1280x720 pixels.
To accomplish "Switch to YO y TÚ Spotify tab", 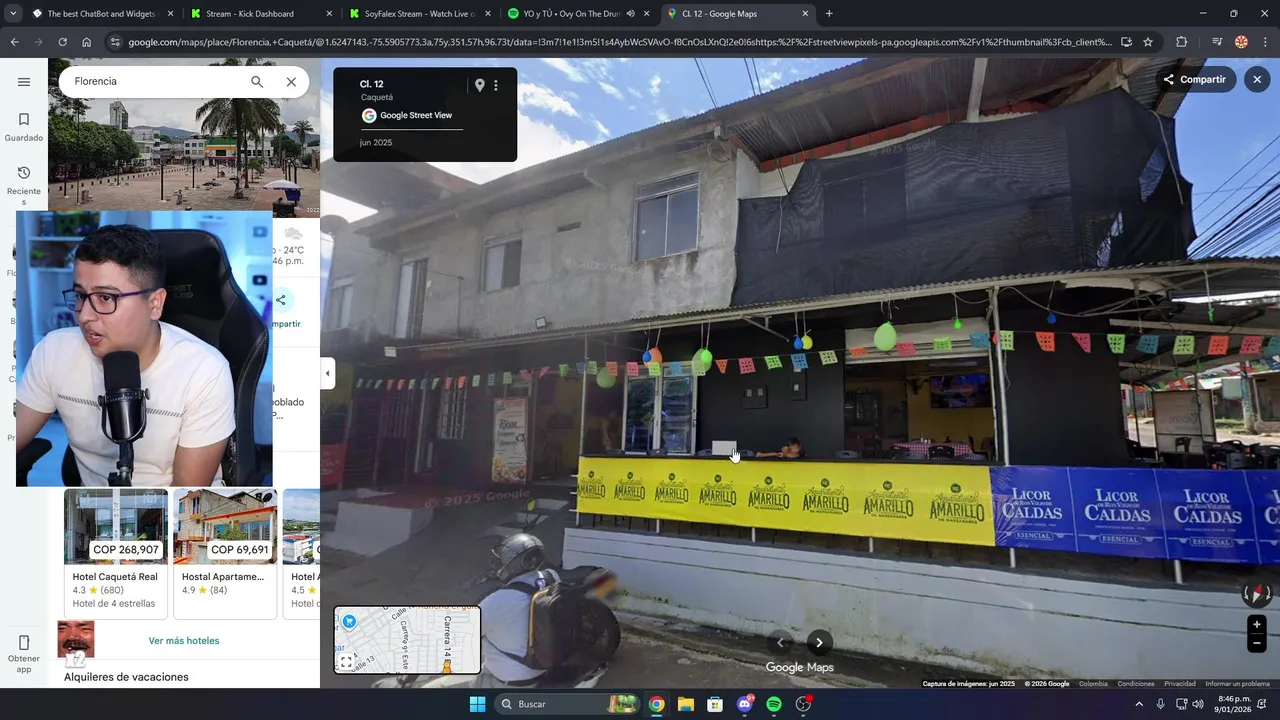I will pos(571,14).
